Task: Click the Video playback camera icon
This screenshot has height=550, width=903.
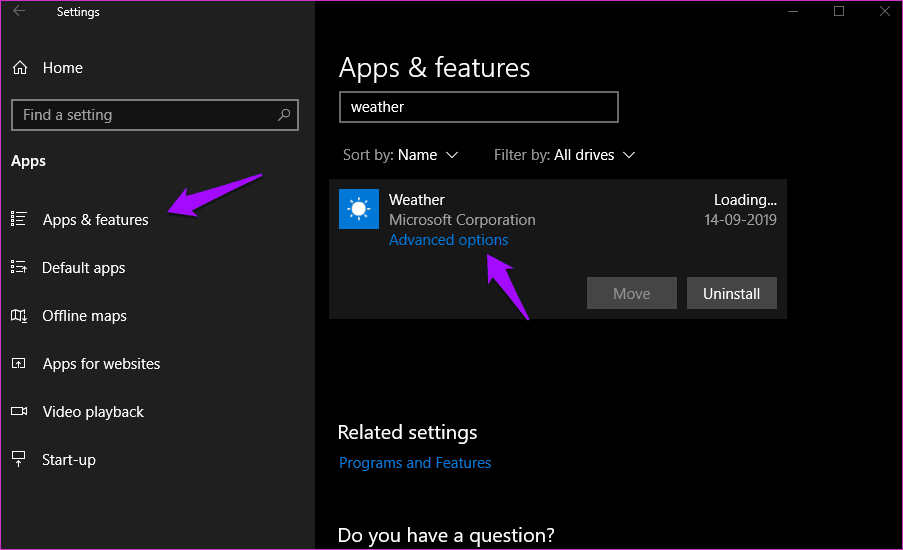Action: coord(19,411)
